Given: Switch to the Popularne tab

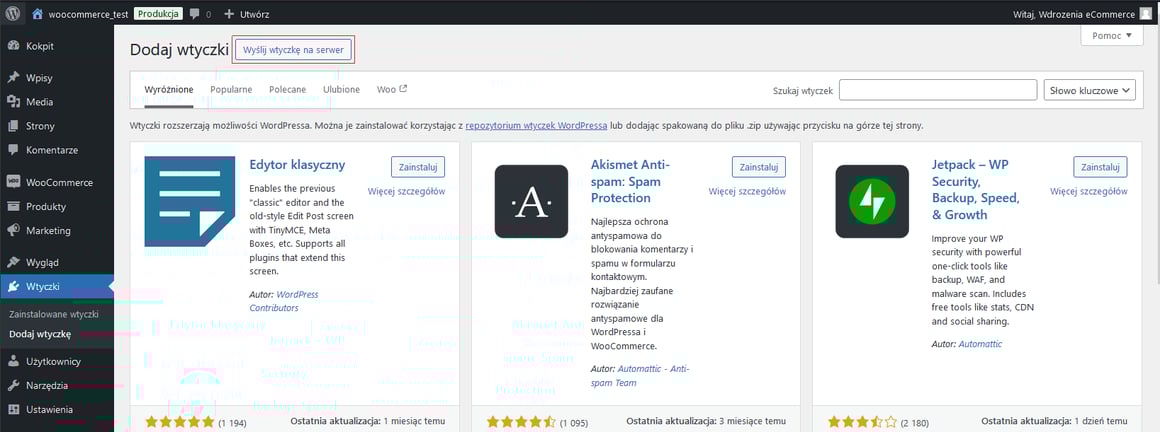Looking at the screenshot, I should pyautogui.click(x=231, y=90).
